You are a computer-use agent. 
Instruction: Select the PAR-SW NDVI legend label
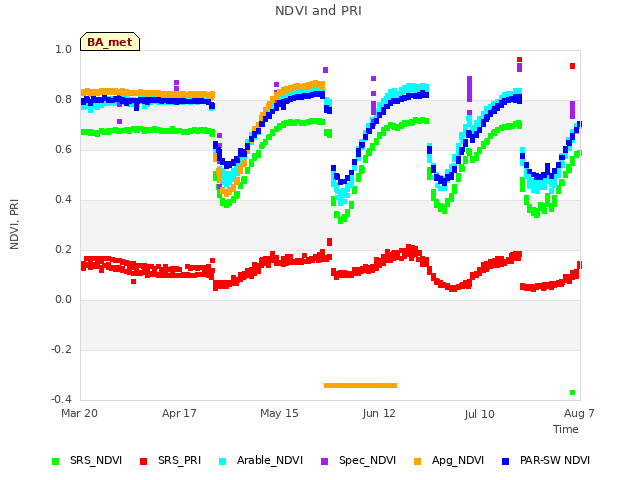click(x=555, y=460)
